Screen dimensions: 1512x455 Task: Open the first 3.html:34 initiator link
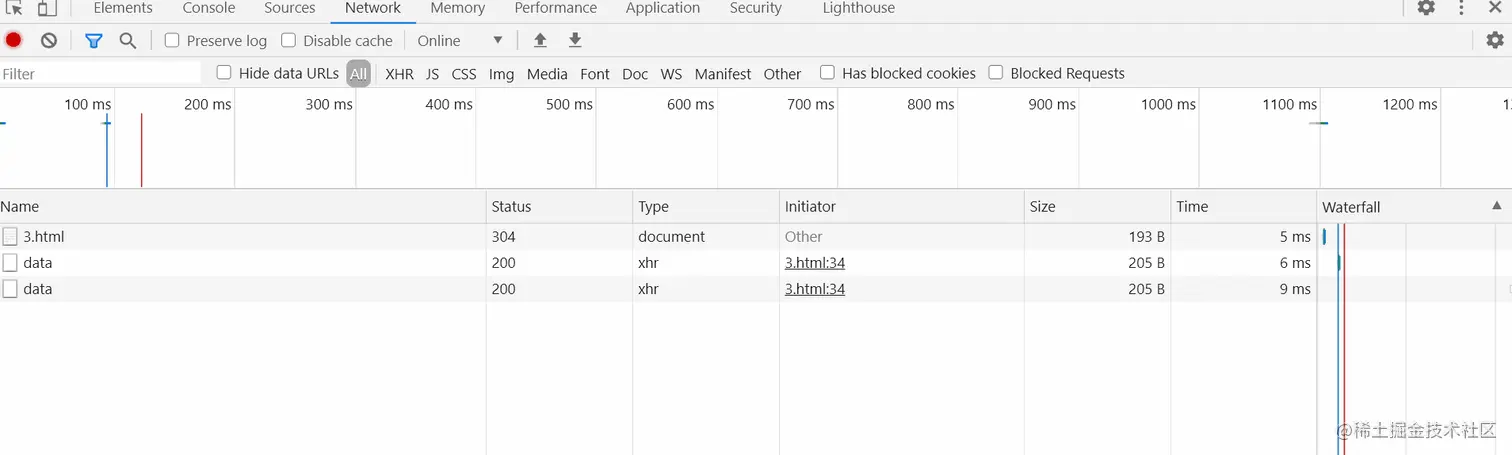[x=815, y=263]
